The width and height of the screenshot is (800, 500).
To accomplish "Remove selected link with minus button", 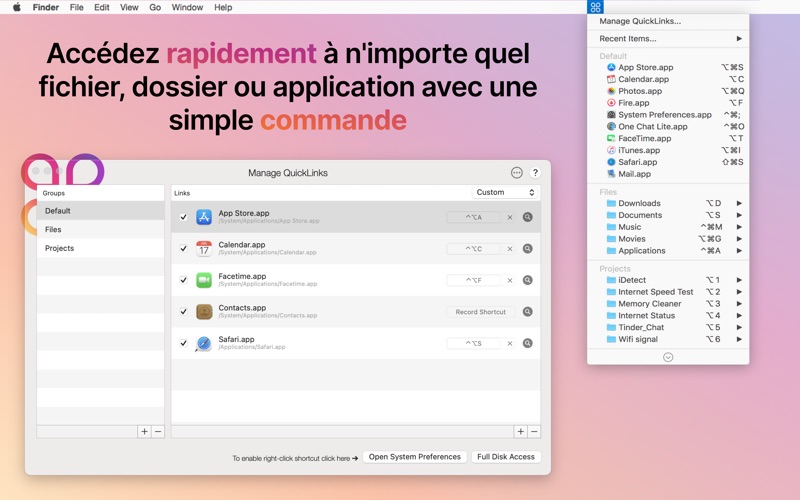I will (x=534, y=432).
